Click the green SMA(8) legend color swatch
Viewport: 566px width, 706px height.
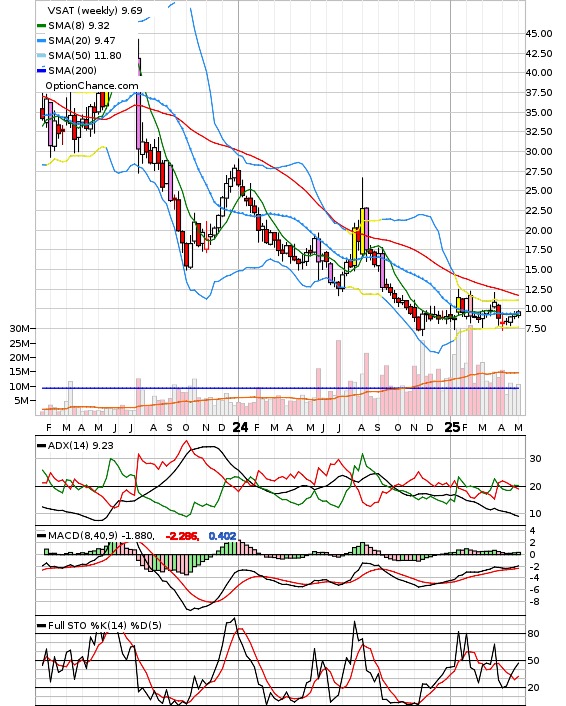(41, 26)
